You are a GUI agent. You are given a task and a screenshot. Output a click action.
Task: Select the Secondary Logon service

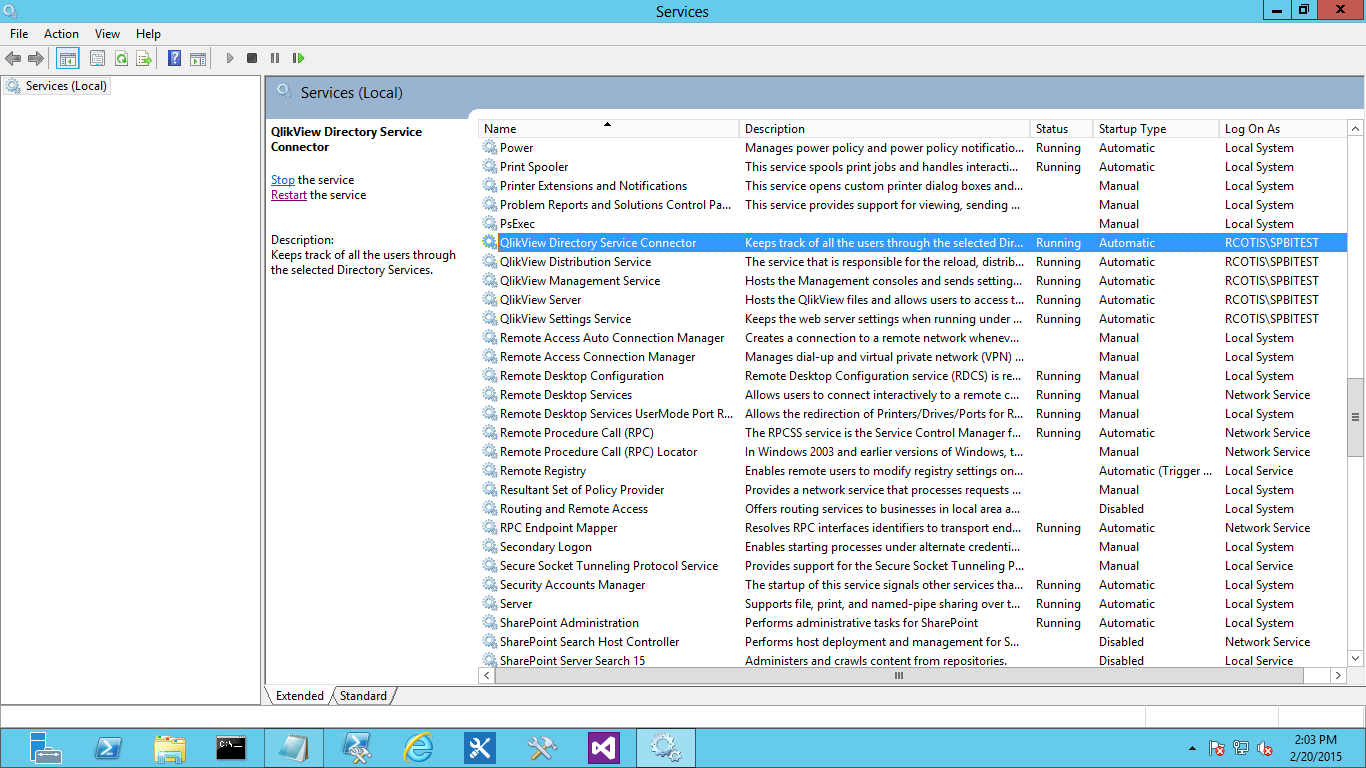click(913, 547)
